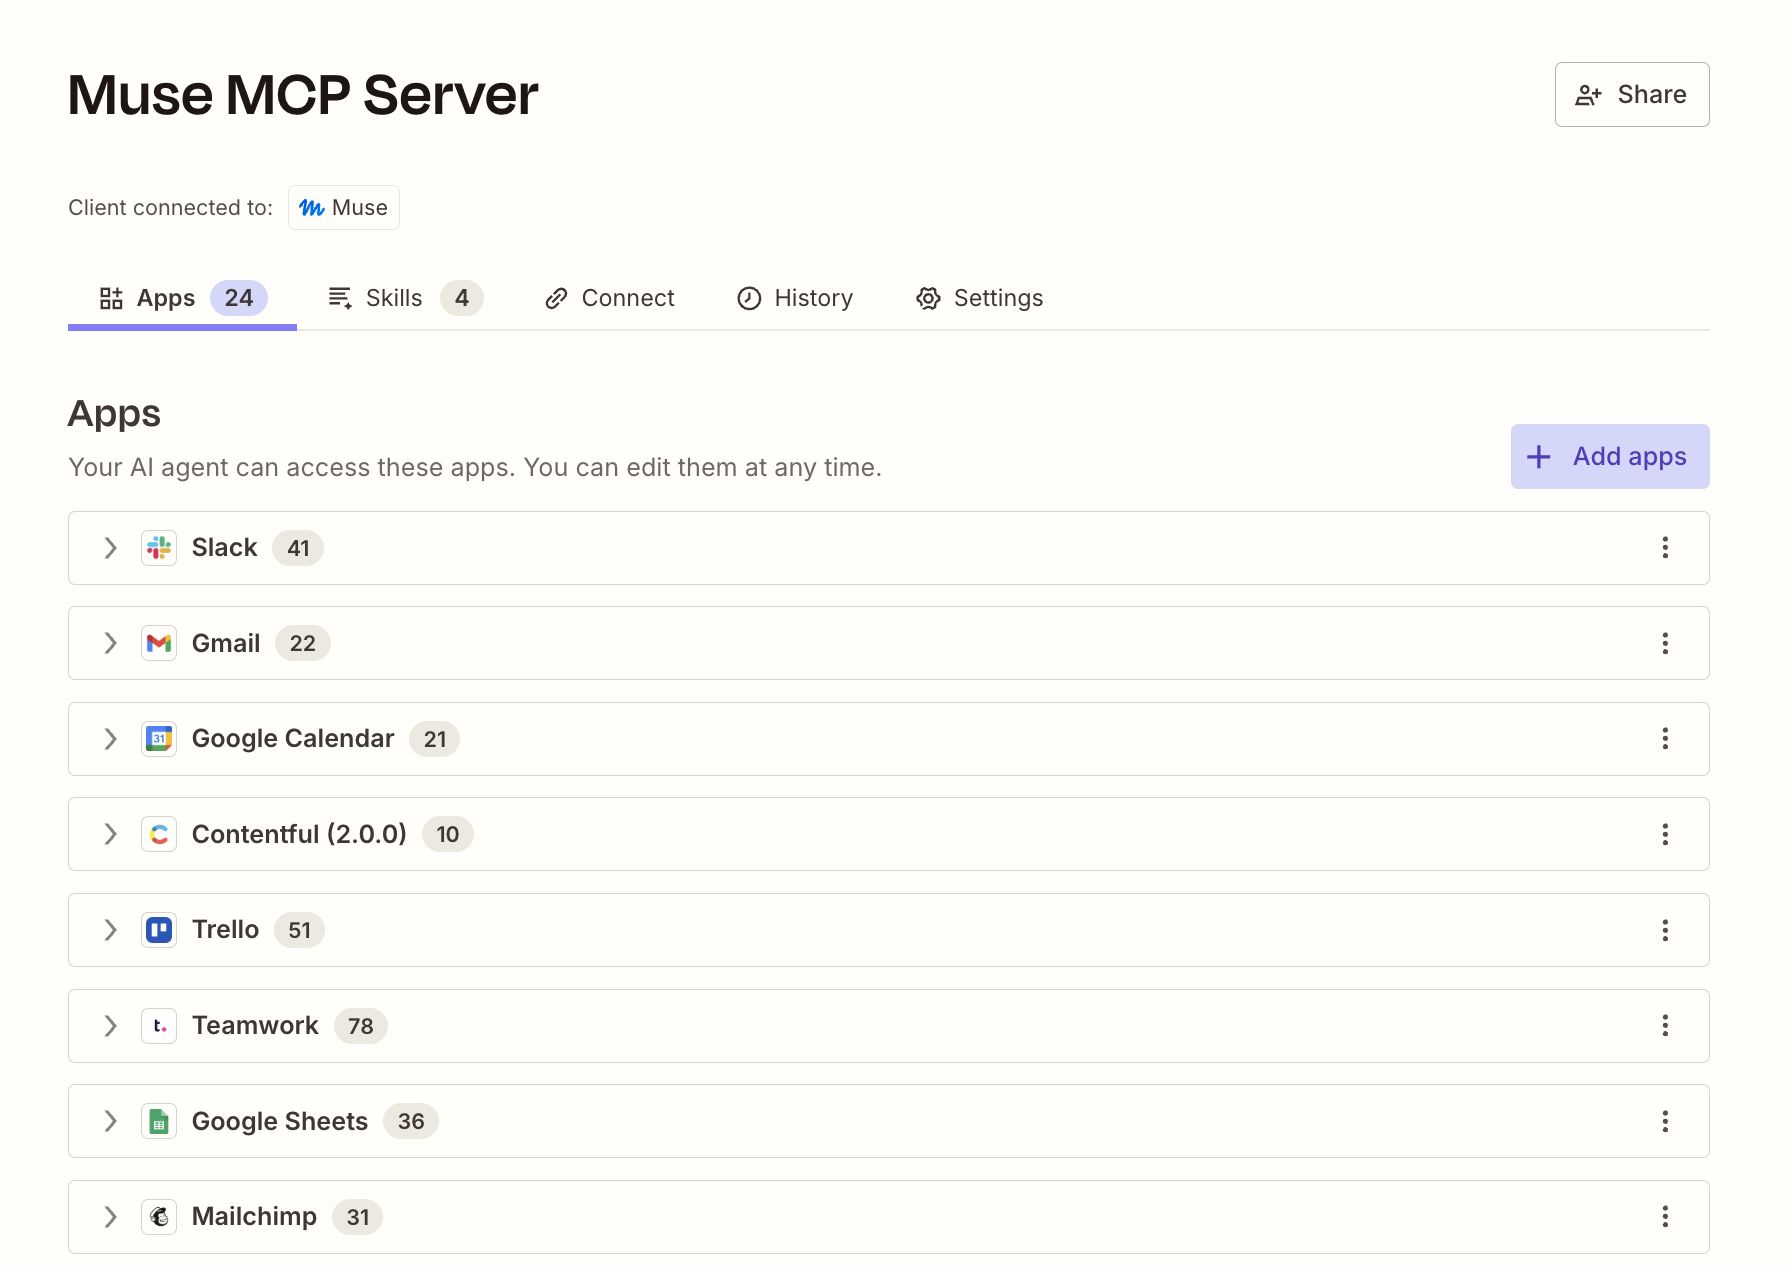Image resolution: width=1788 pixels, height=1268 pixels.
Task: Click the Share button
Action: (x=1632, y=95)
